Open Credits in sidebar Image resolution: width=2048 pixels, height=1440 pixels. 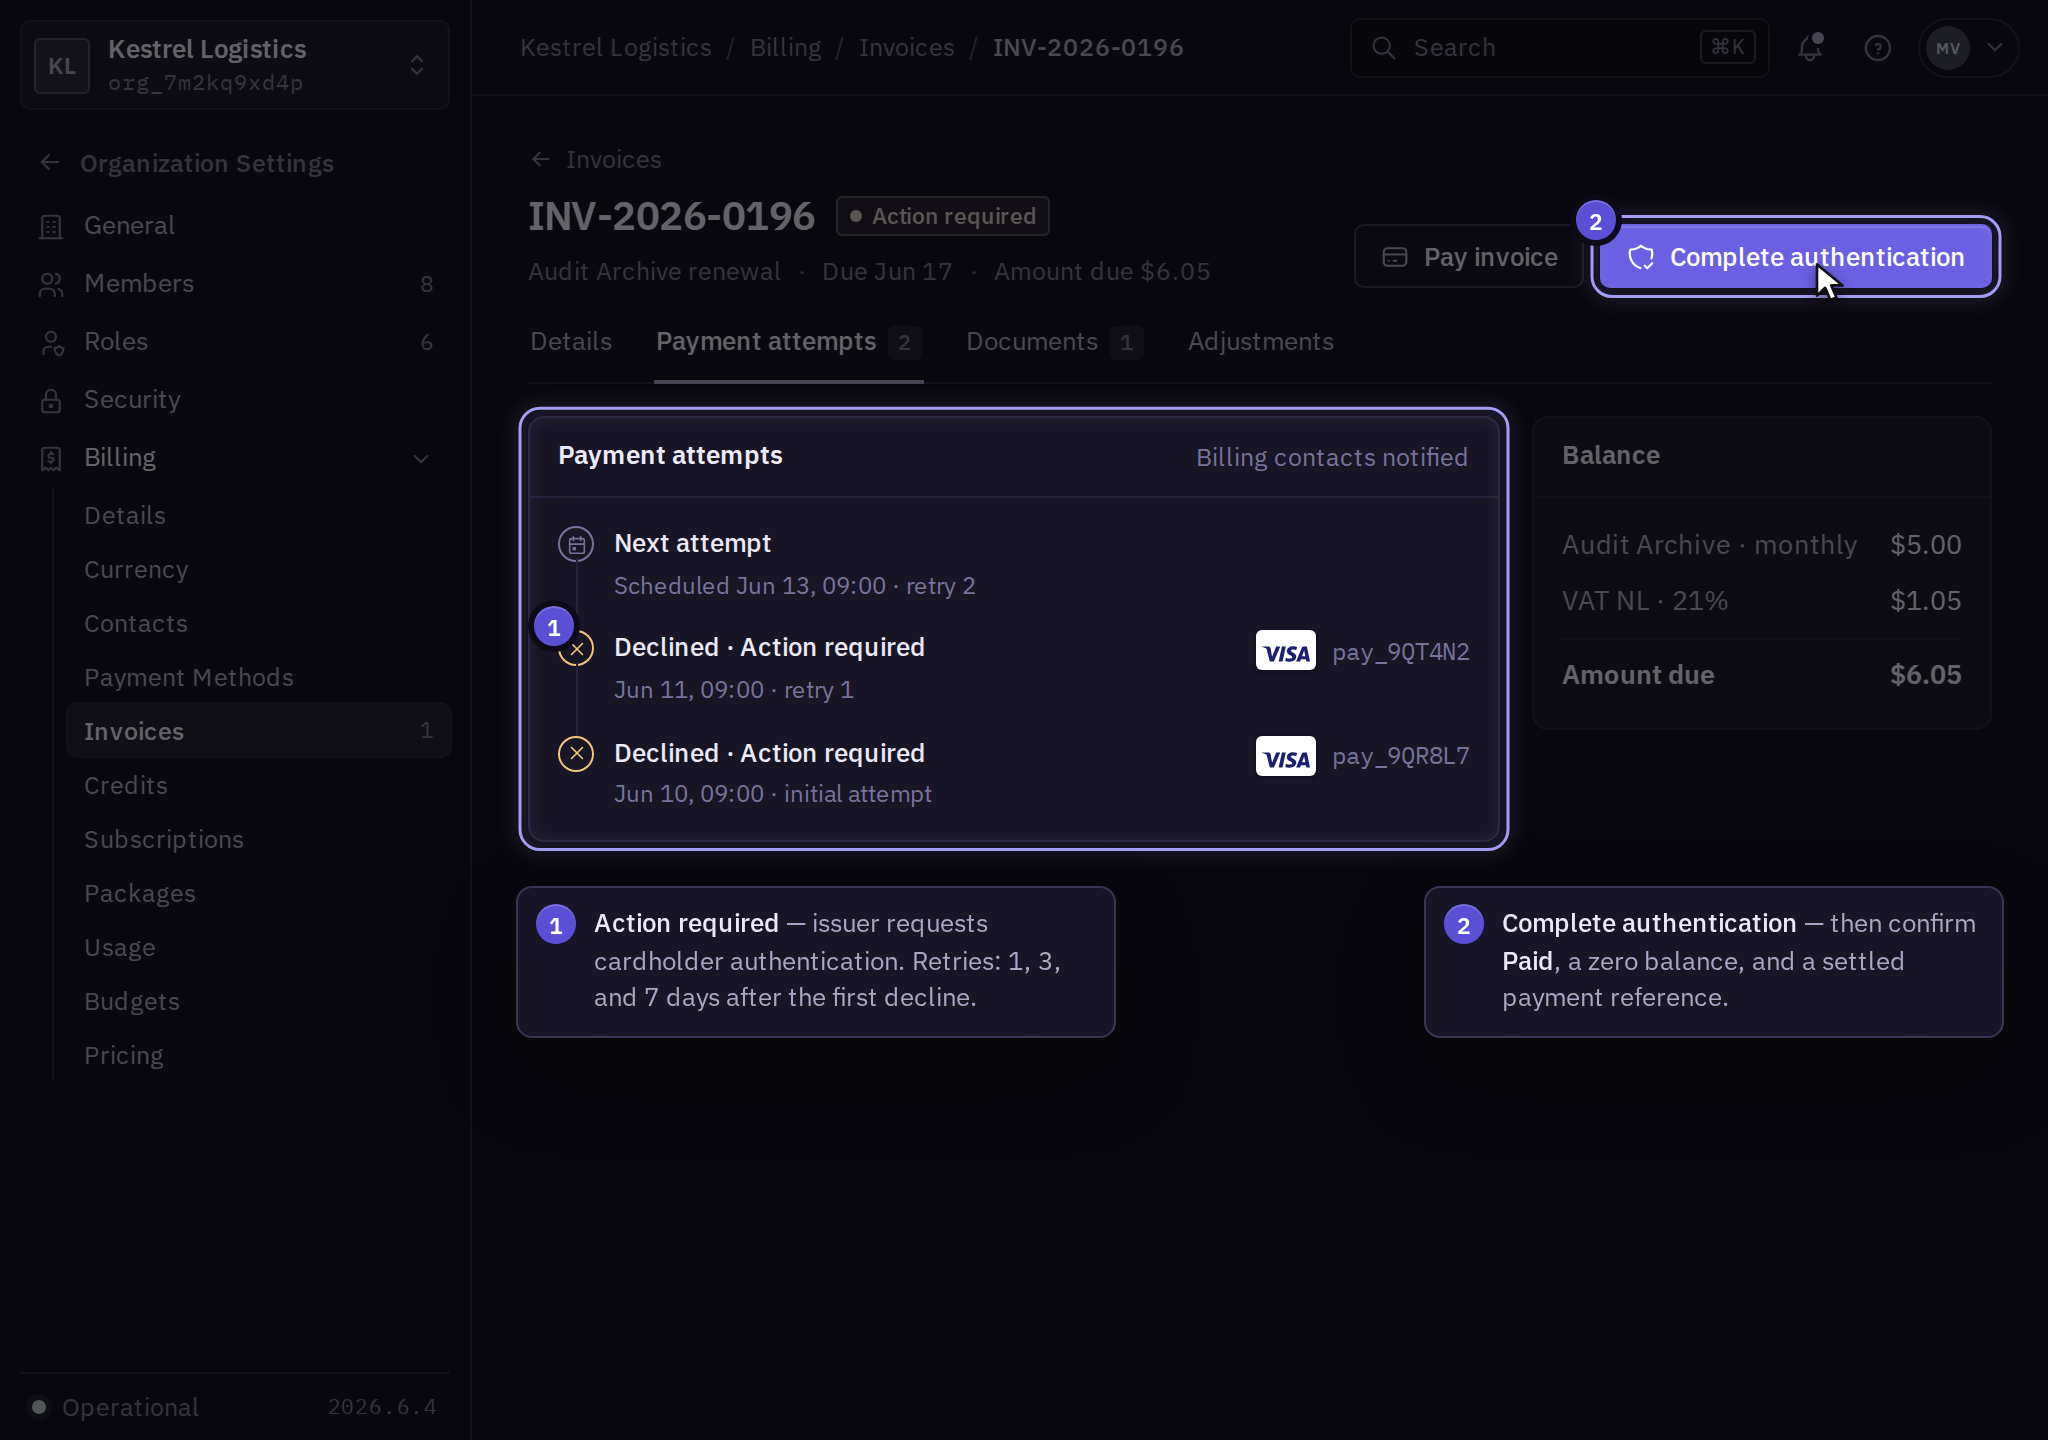[258, 786]
